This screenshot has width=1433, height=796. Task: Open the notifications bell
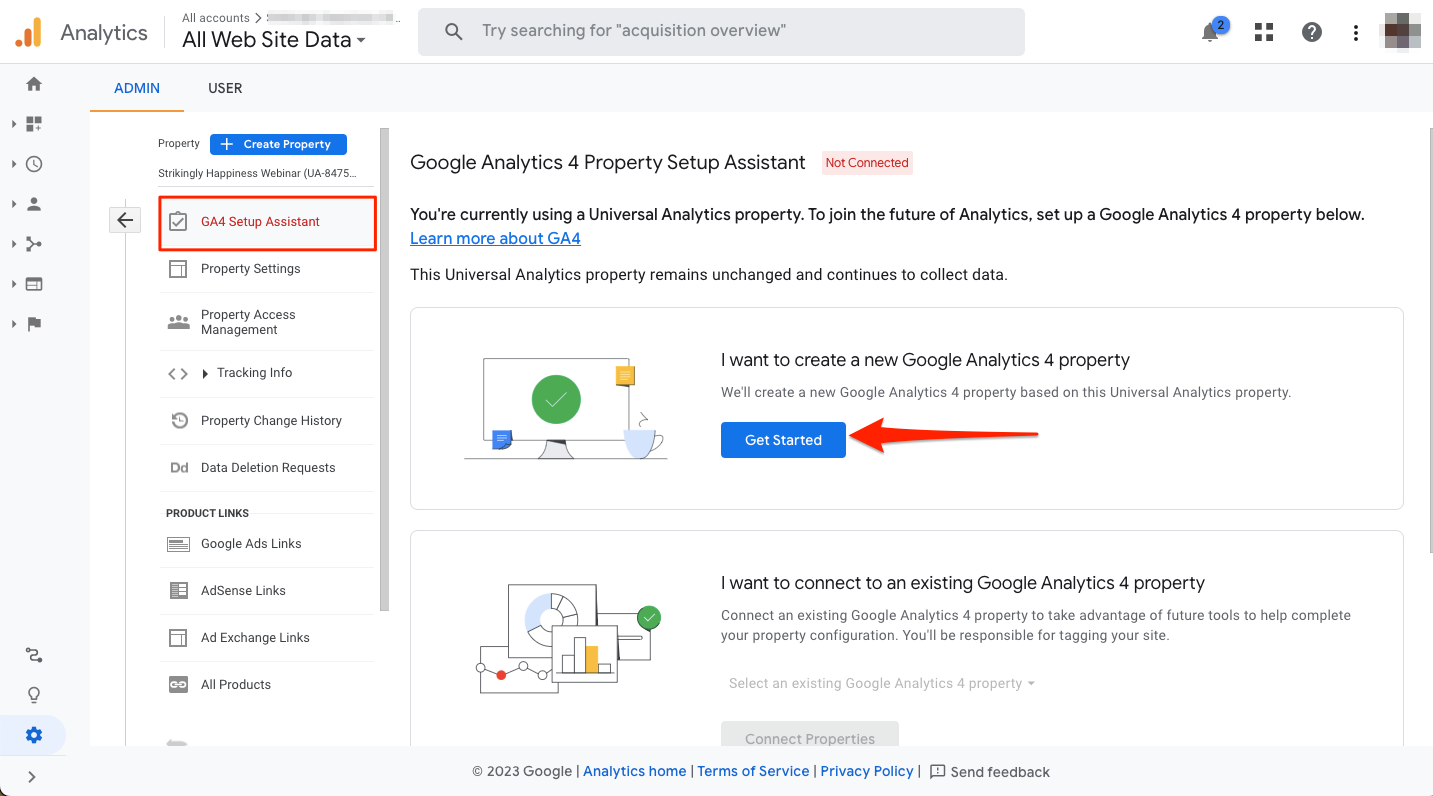[1211, 32]
